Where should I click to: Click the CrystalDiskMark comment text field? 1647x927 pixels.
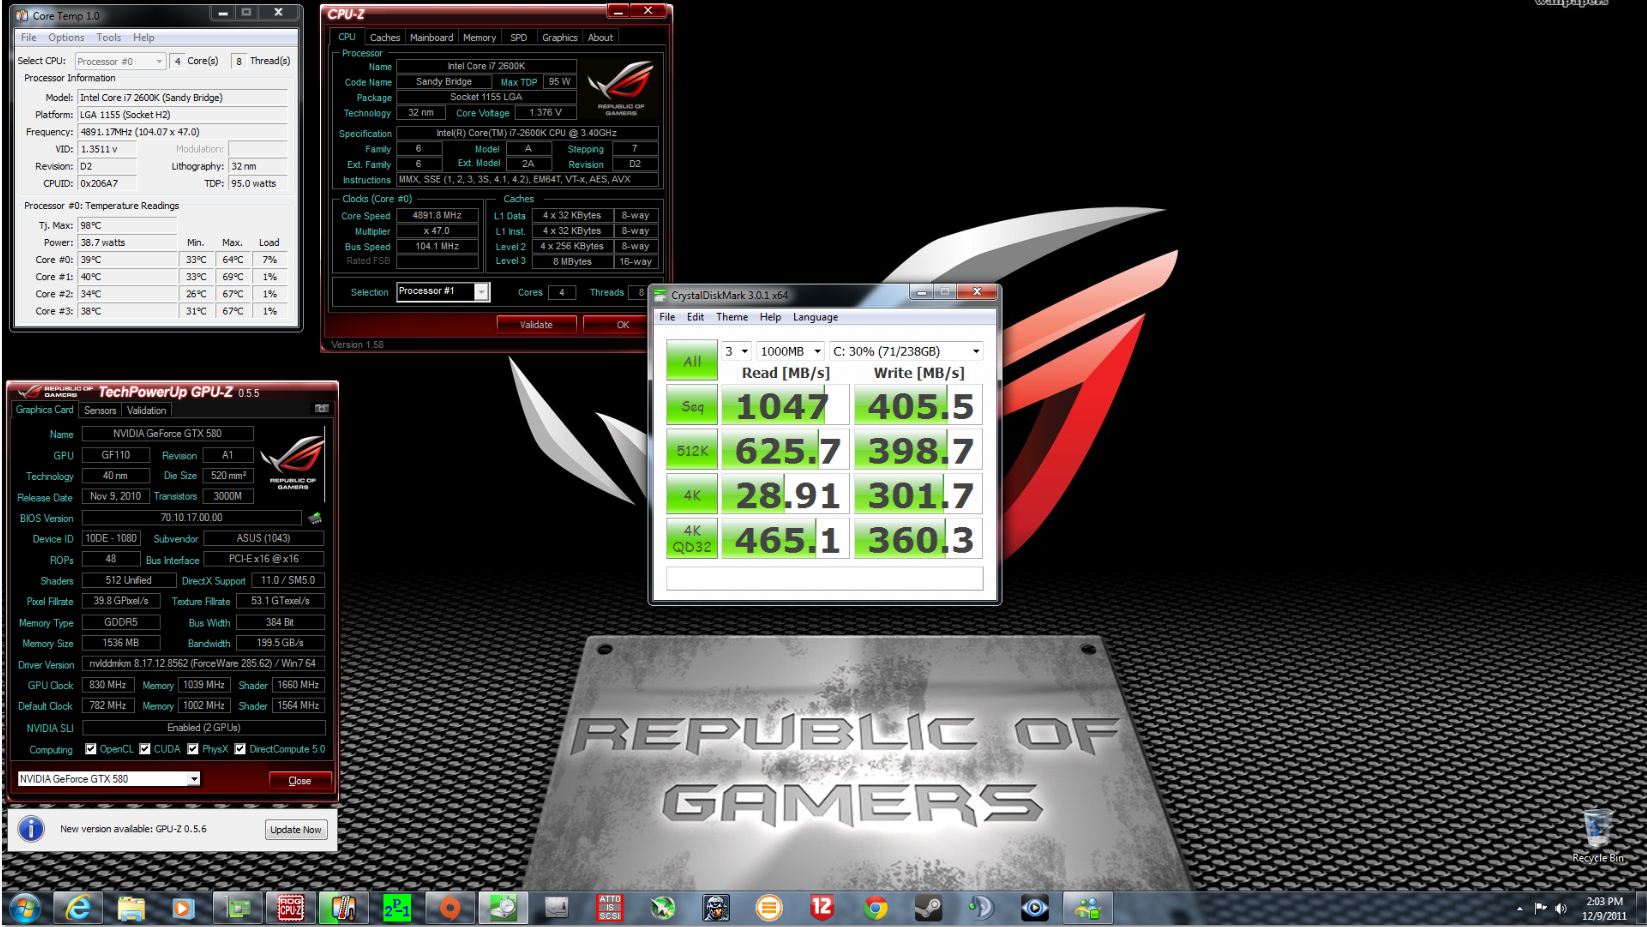click(825, 578)
